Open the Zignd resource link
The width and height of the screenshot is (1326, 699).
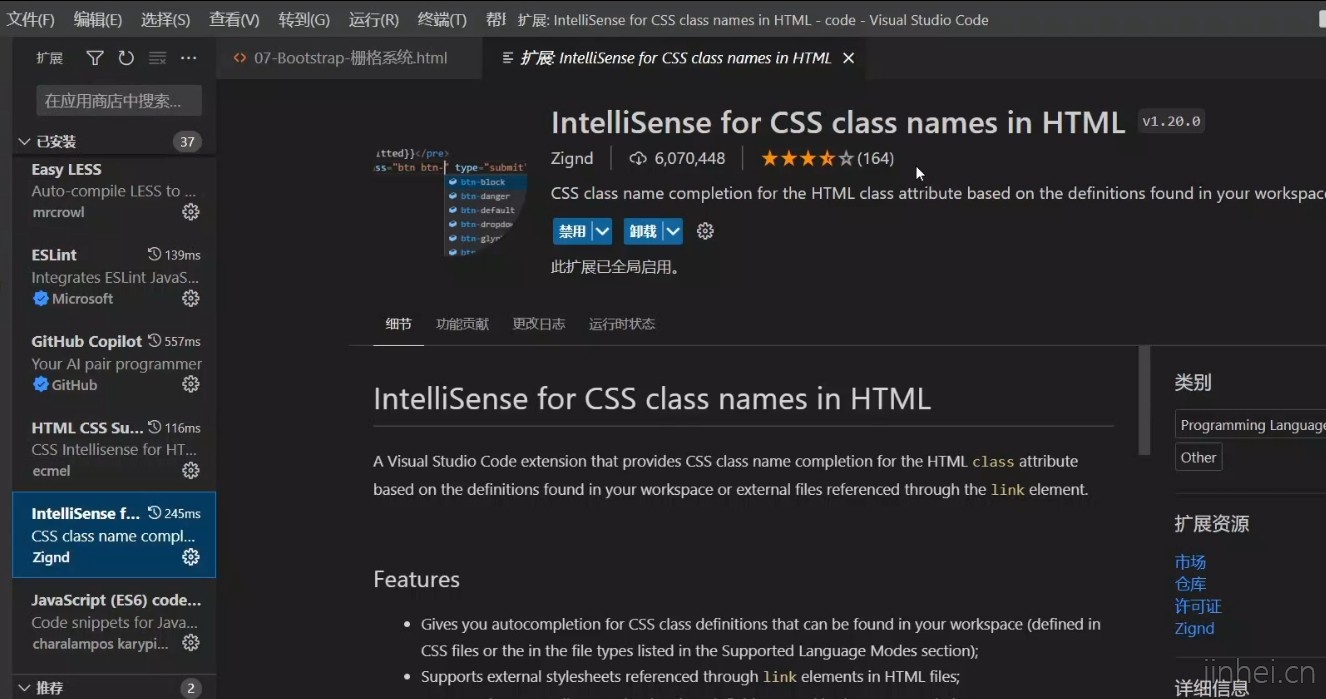[x=1195, y=628]
